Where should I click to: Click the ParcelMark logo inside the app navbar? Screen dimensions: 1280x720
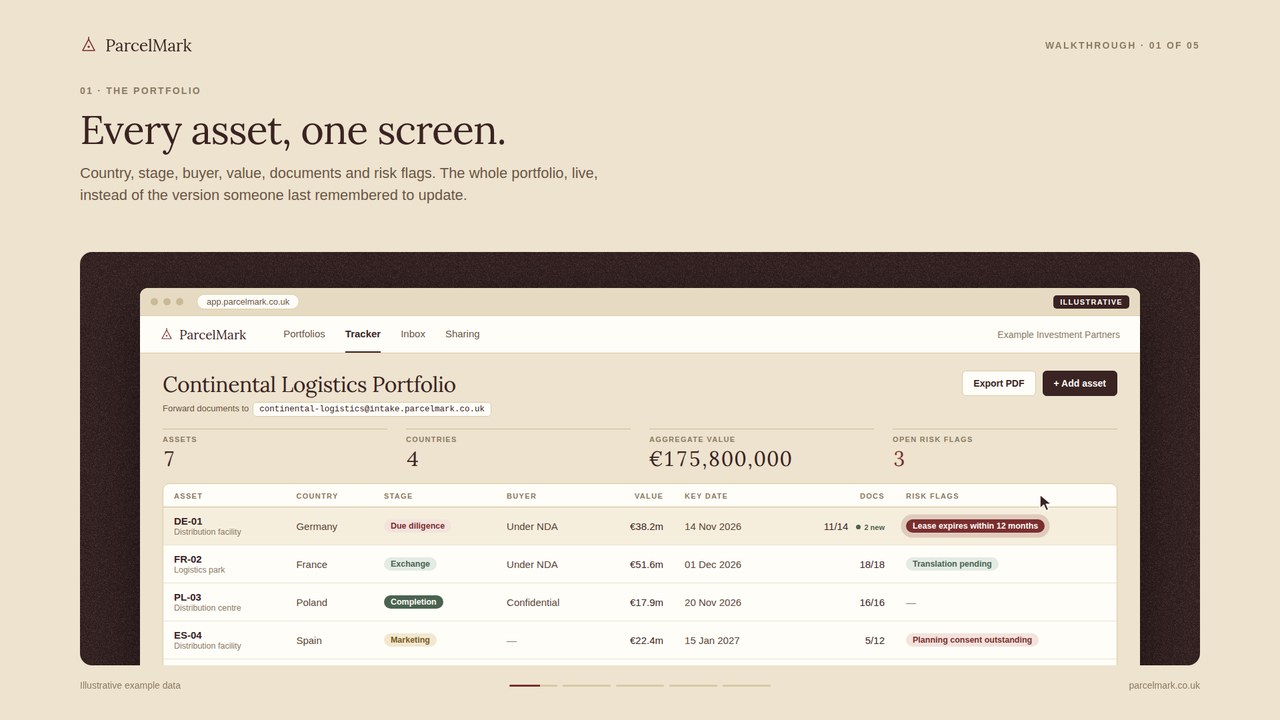pos(204,334)
